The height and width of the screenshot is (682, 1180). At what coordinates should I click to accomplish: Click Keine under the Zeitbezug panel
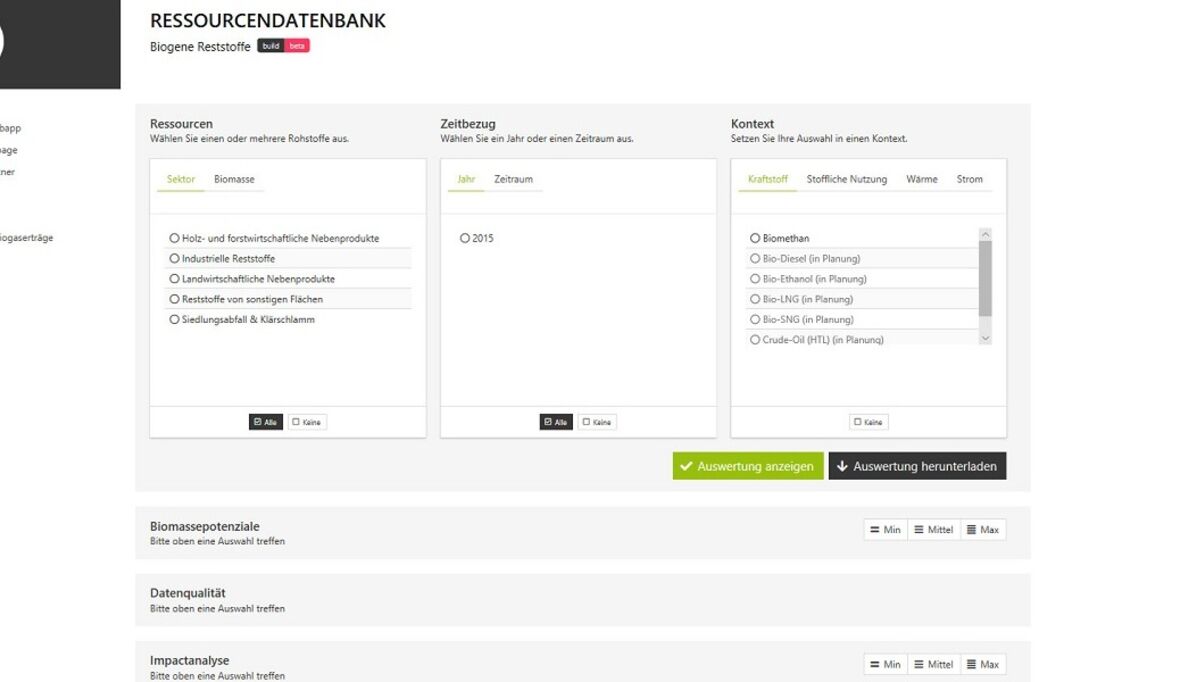(597, 422)
